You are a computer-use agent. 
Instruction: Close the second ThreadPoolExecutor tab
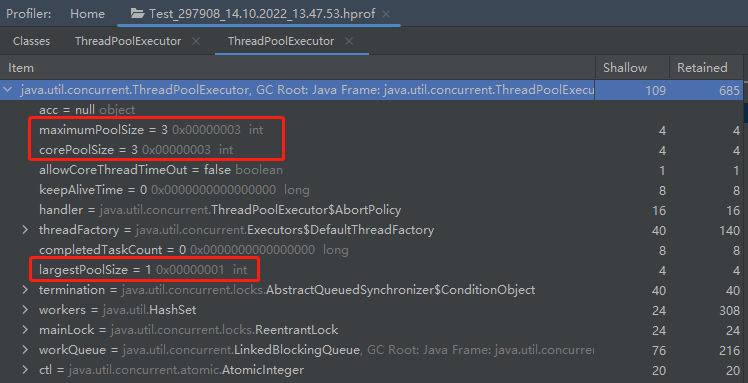point(349,41)
